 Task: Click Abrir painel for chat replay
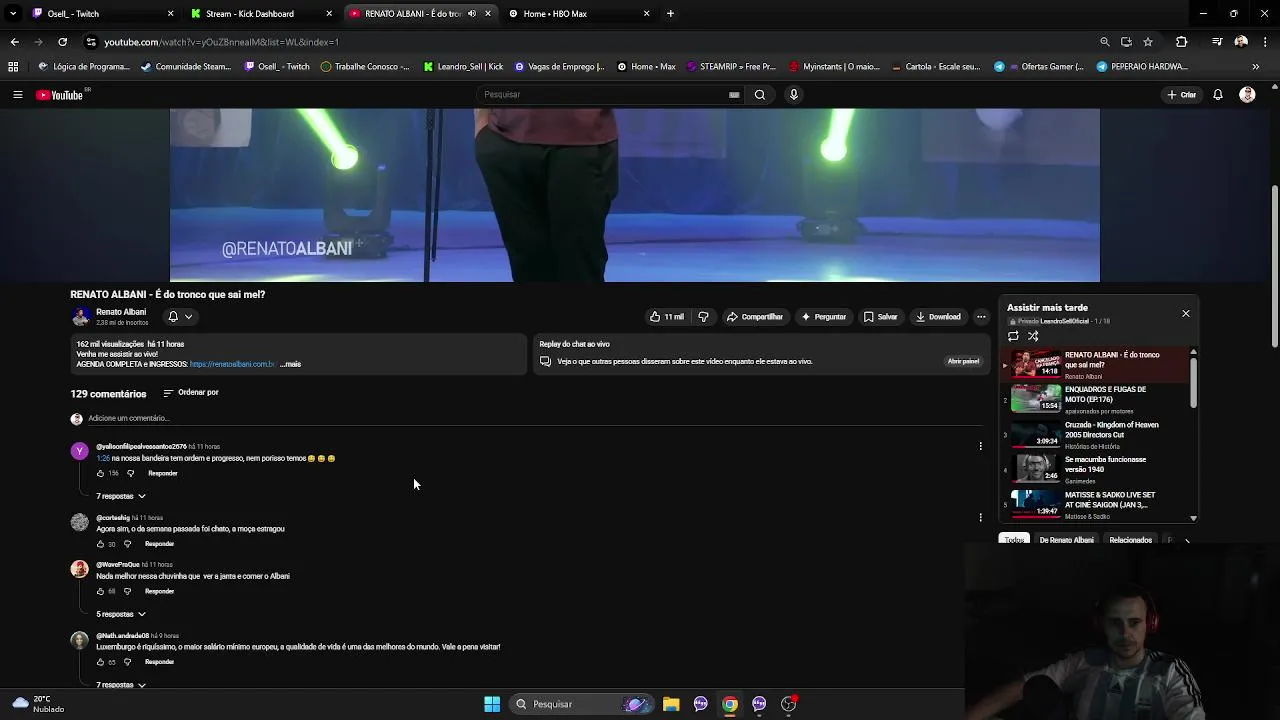pos(963,362)
